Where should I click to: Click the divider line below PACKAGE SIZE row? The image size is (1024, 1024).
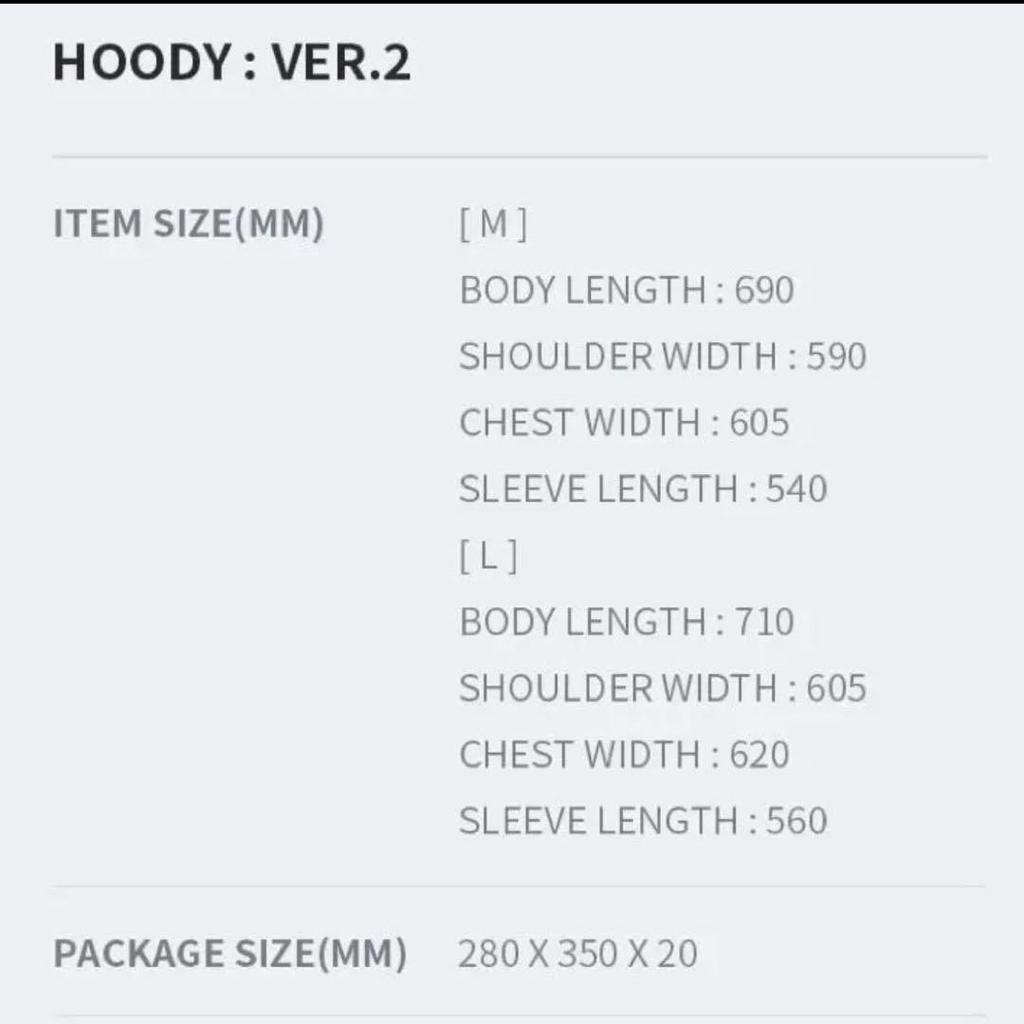point(520,1016)
